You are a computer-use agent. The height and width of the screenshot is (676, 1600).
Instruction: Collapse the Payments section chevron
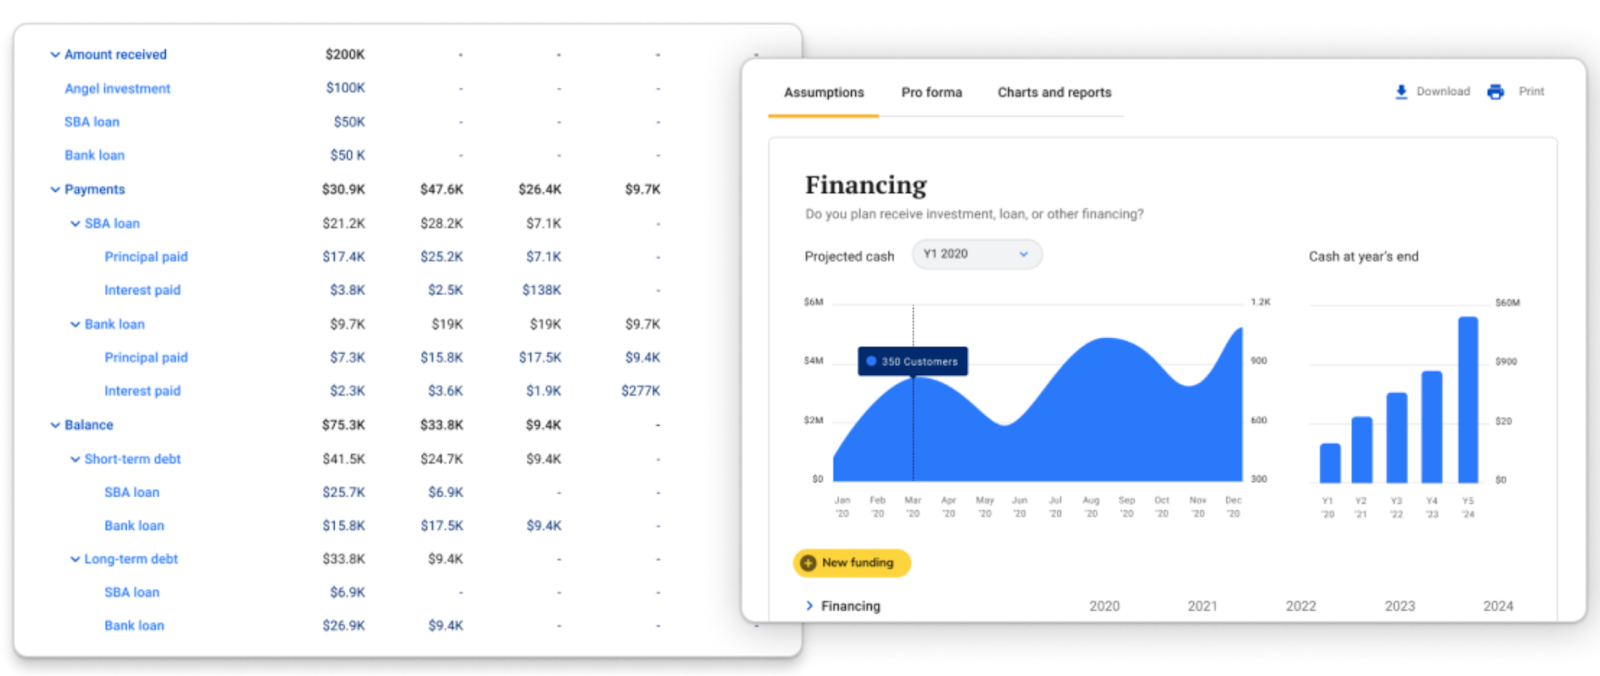pyautogui.click(x=55, y=190)
